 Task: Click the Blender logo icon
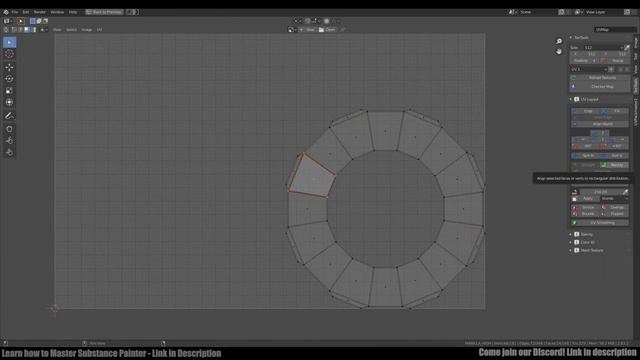click(x=6, y=12)
